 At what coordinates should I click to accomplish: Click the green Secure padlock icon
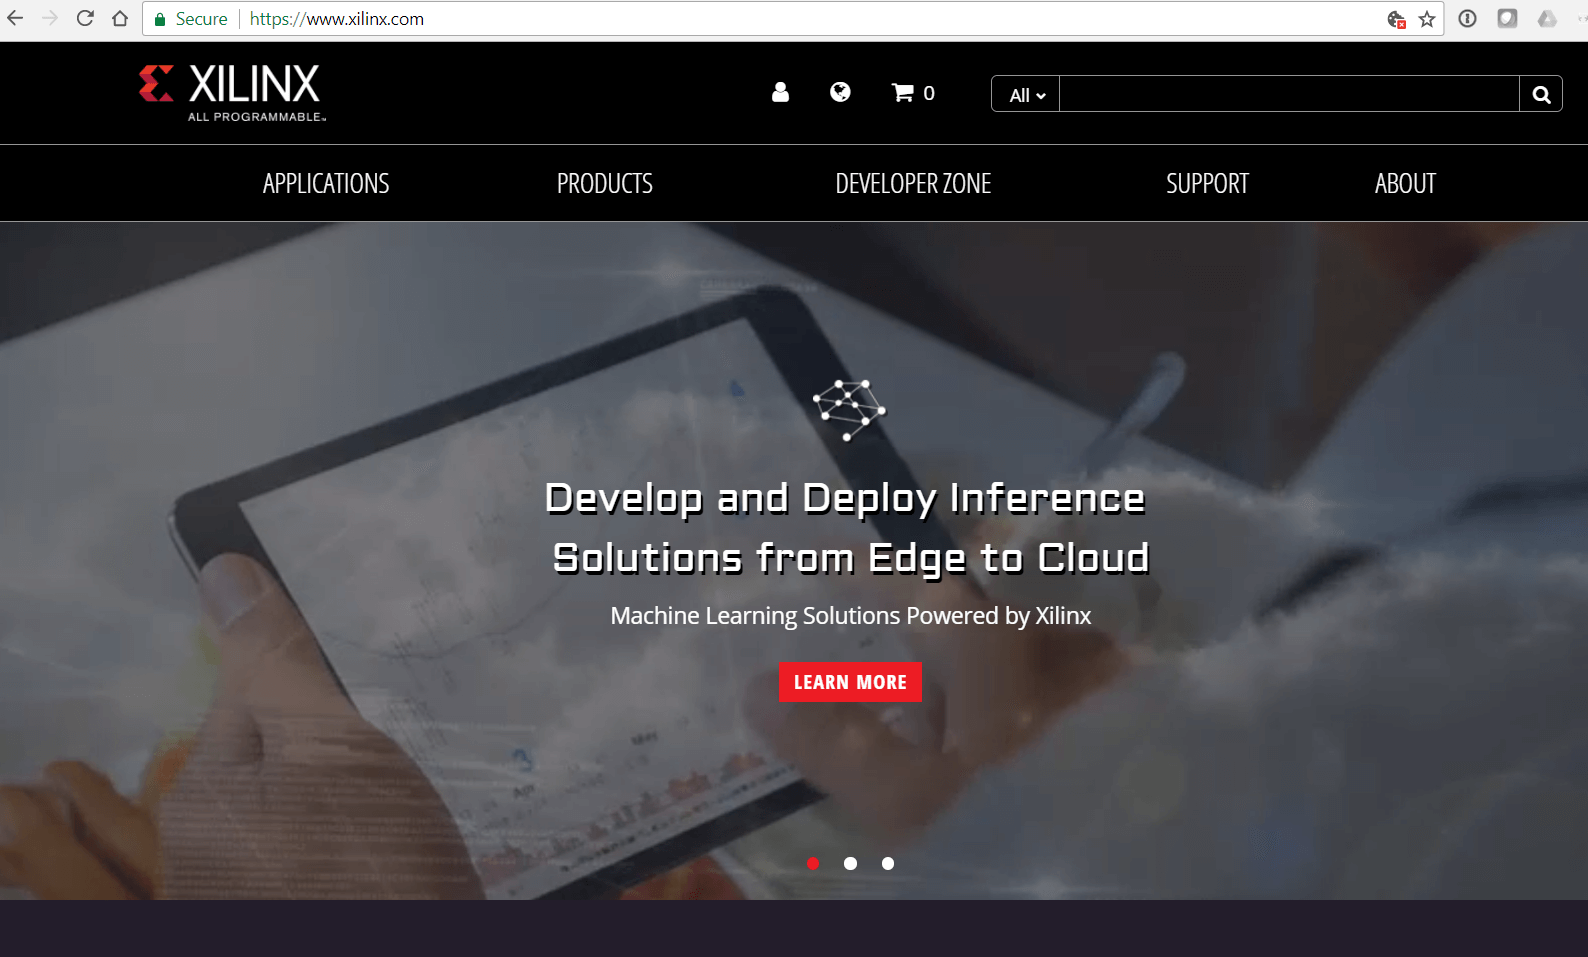click(x=160, y=19)
